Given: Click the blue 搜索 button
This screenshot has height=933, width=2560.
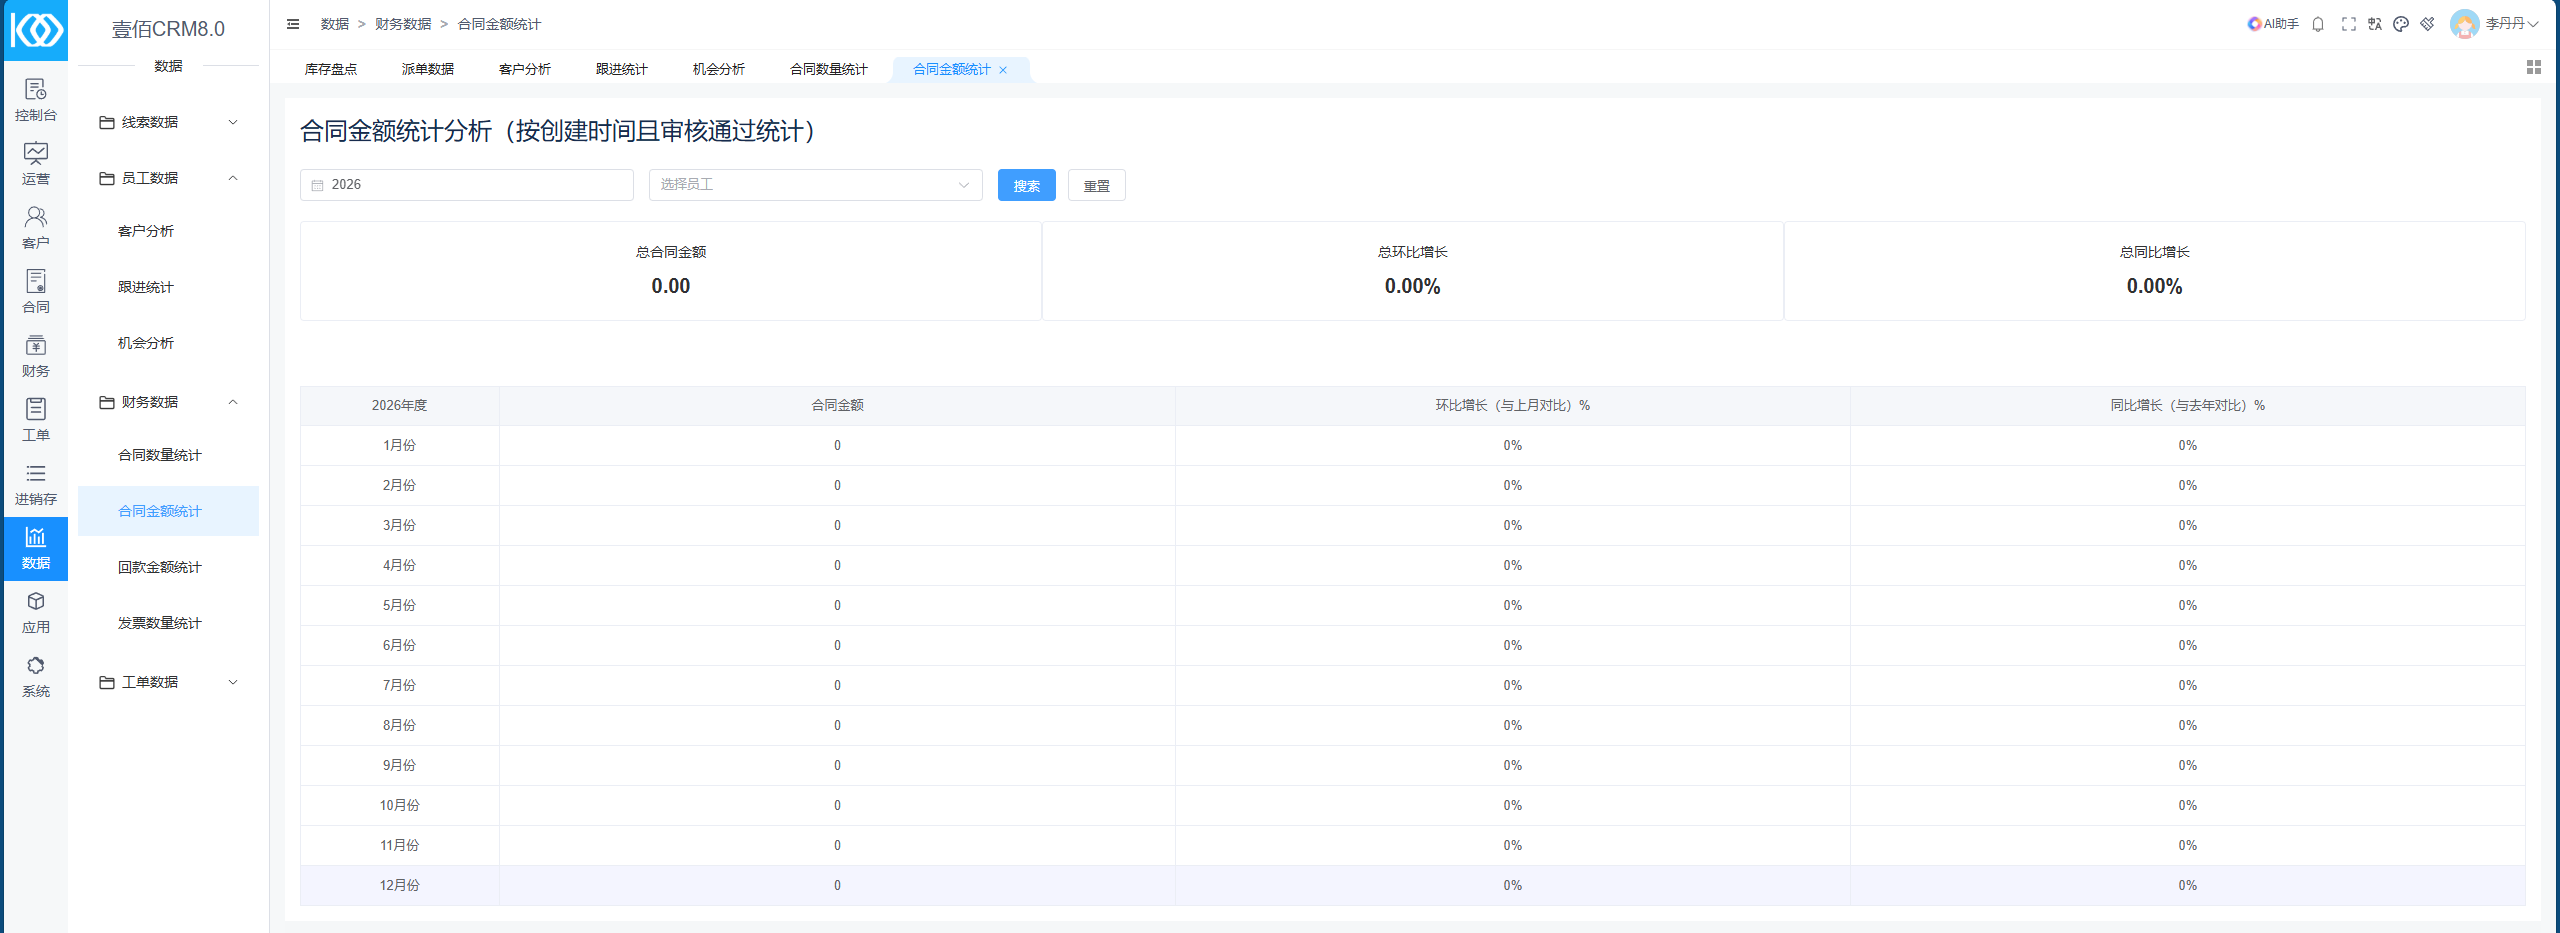Looking at the screenshot, I should [1027, 185].
